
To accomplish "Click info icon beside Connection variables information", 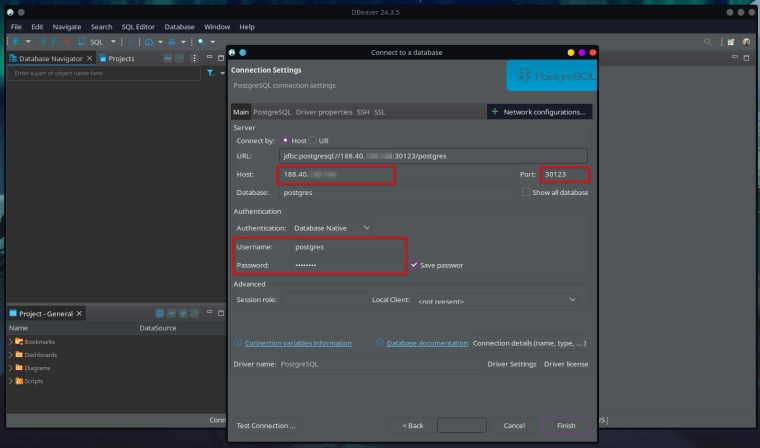I will click(x=238, y=343).
